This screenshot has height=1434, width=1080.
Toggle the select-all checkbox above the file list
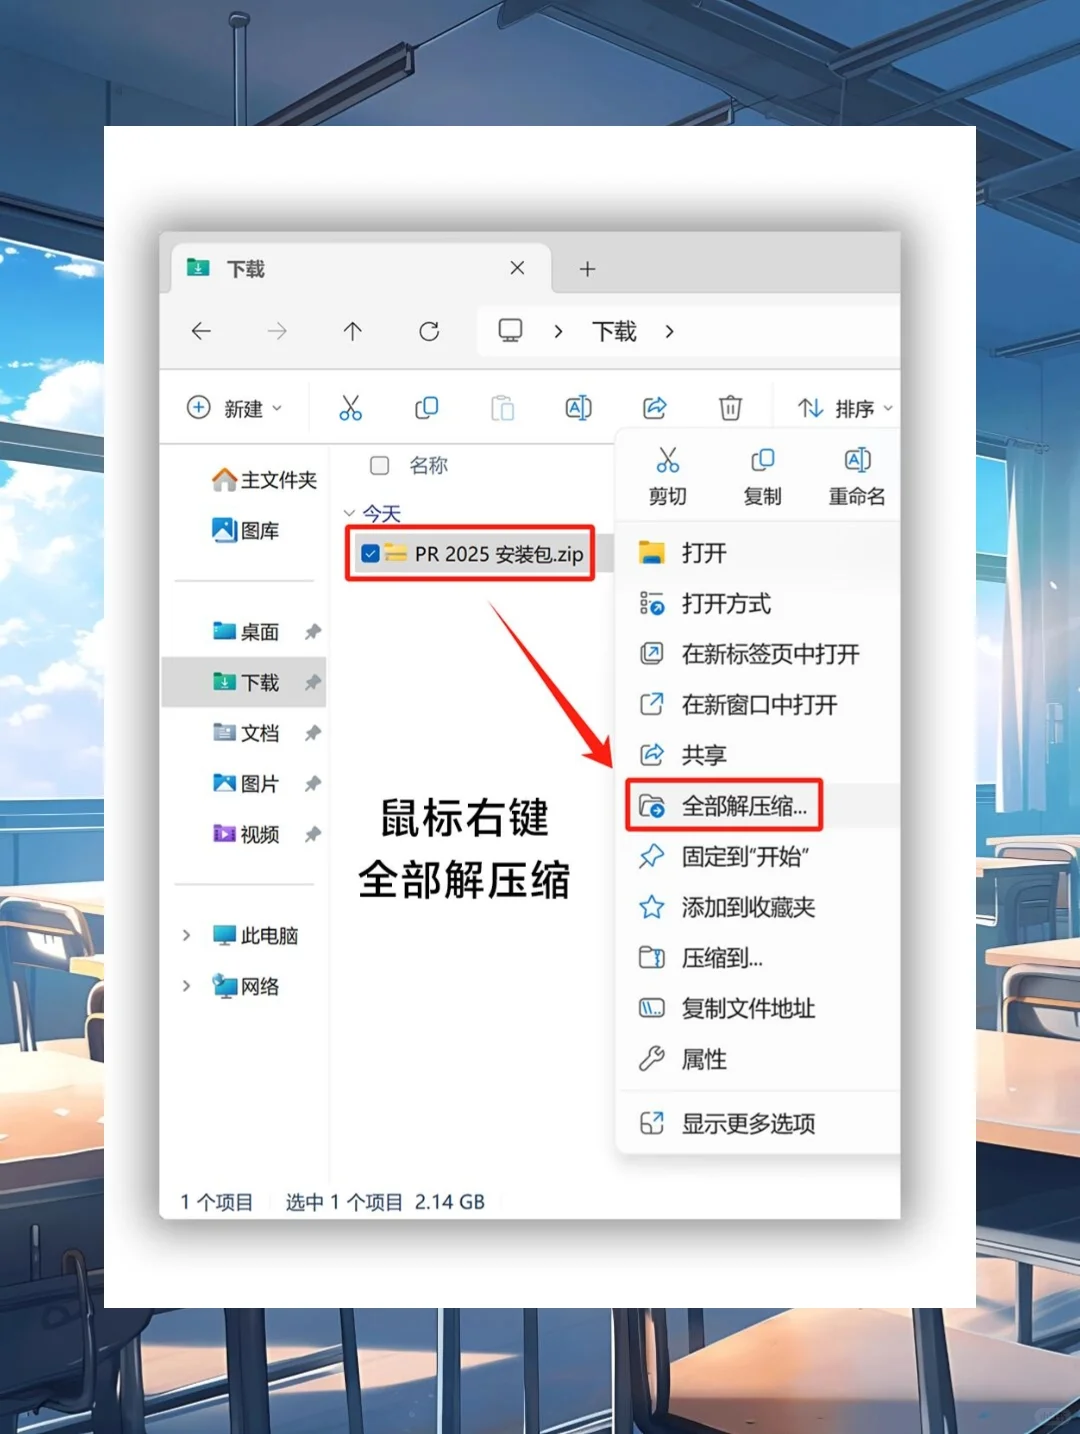coord(380,465)
